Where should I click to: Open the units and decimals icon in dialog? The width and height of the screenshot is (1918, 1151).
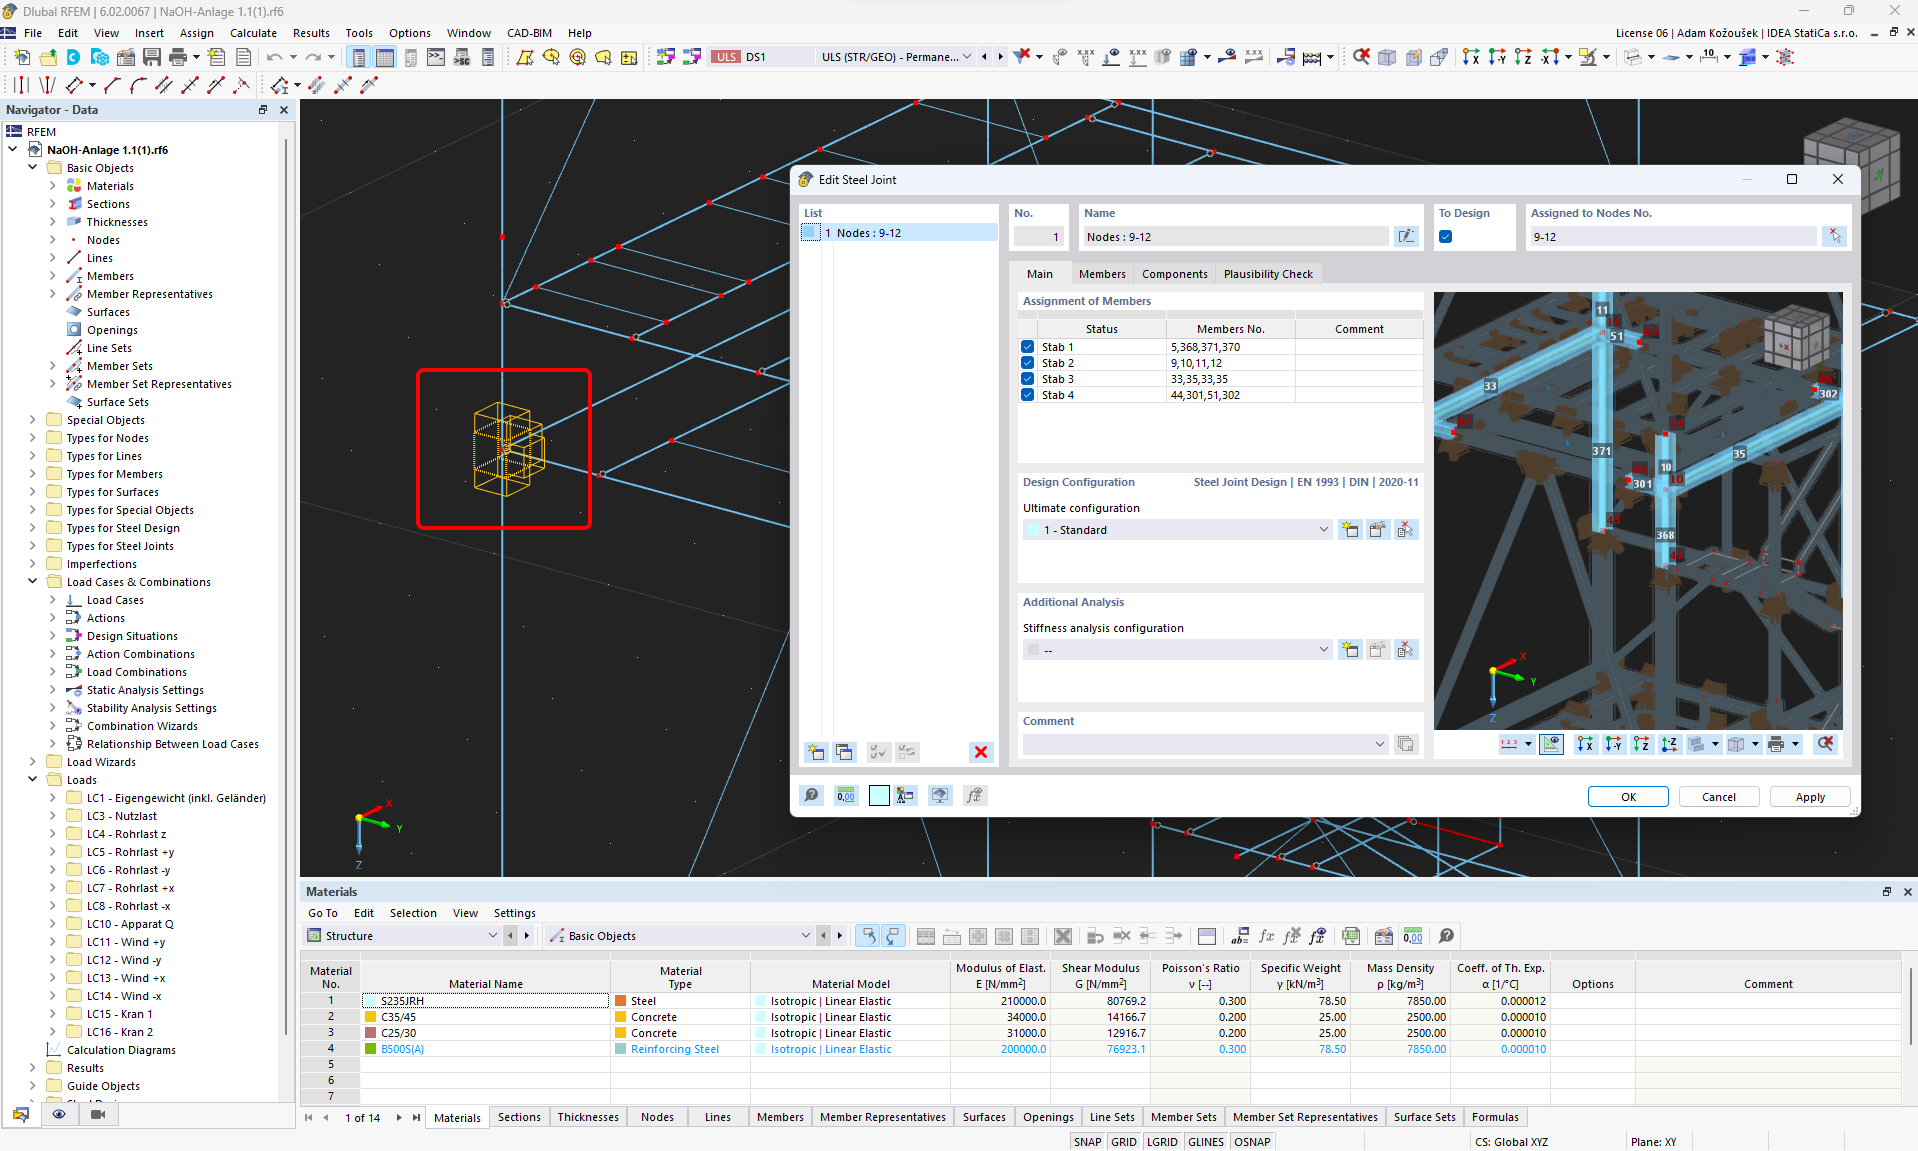pyautogui.click(x=846, y=796)
